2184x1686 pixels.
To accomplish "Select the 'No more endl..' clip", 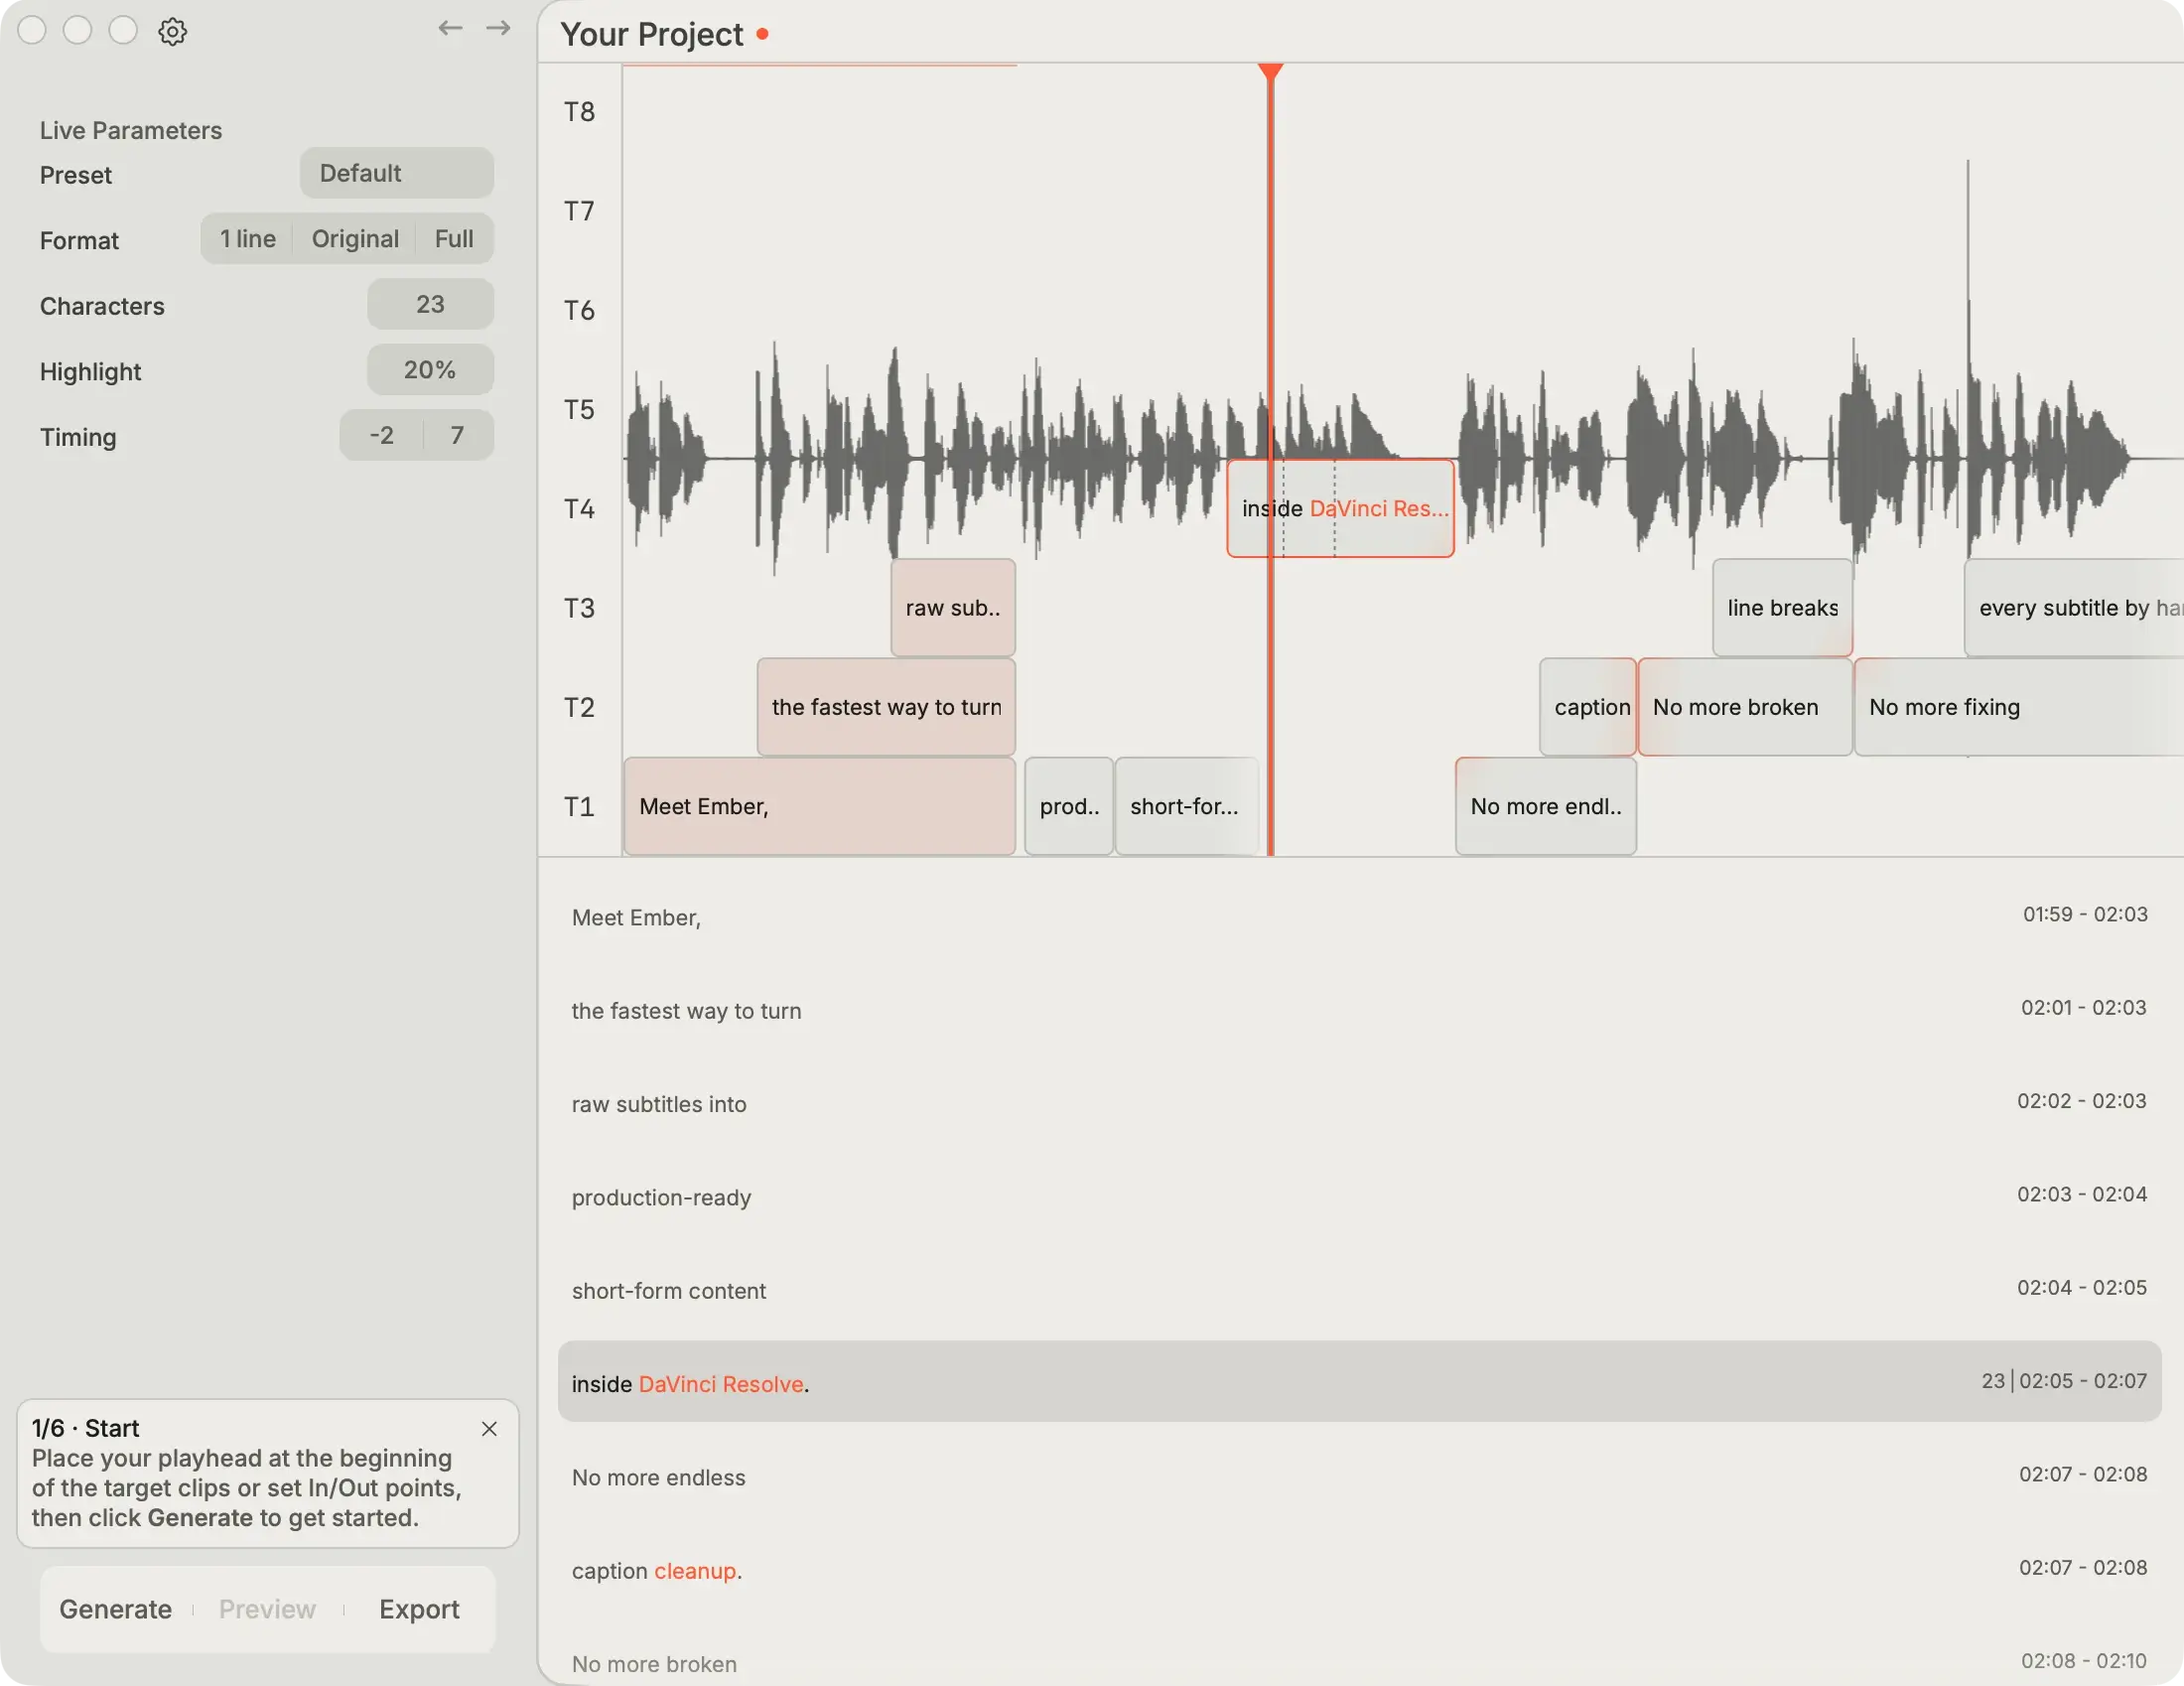I will [1546, 806].
